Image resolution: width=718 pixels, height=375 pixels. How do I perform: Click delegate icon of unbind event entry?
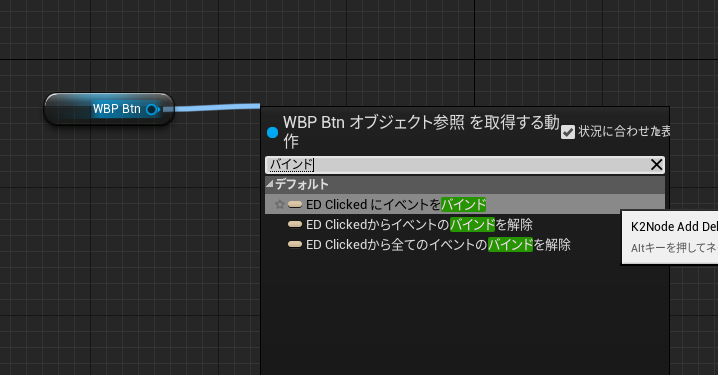point(295,224)
